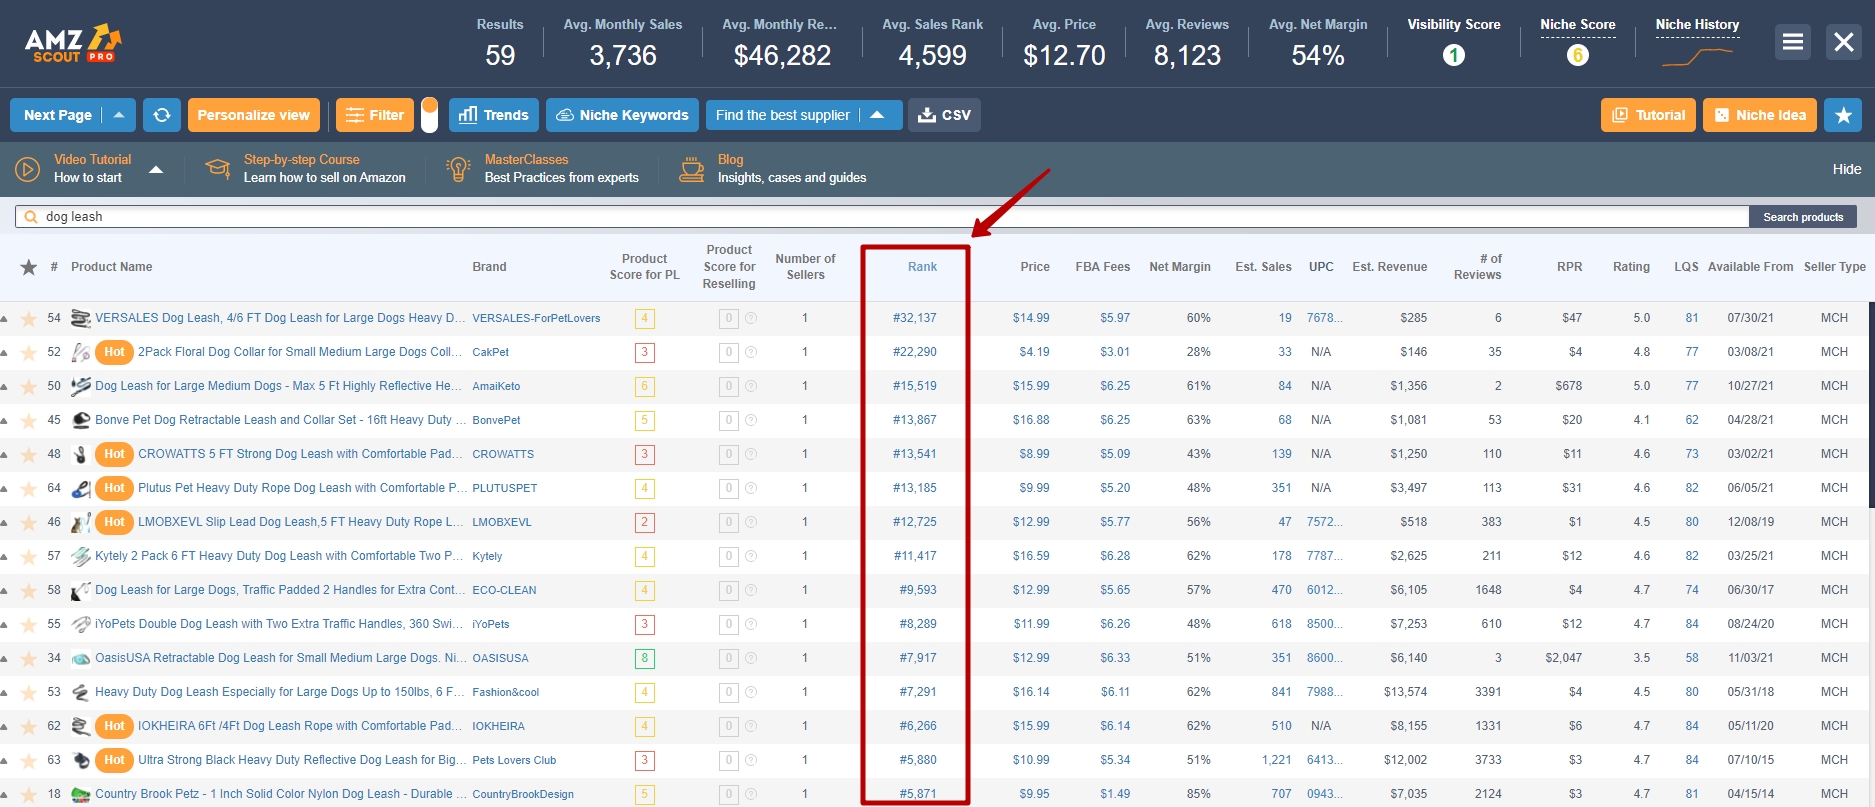Click the help icon in the OASISUSA row

[x=751, y=658]
